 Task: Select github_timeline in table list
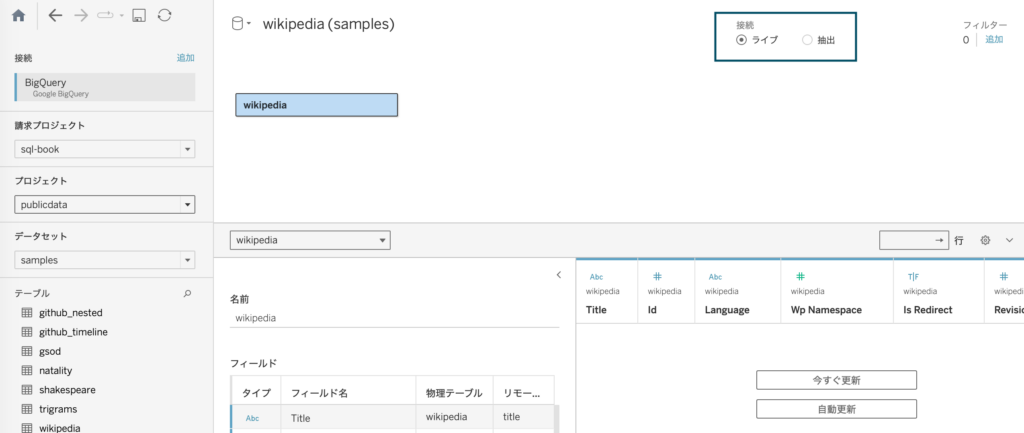pyautogui.click(x=73, y=332)
